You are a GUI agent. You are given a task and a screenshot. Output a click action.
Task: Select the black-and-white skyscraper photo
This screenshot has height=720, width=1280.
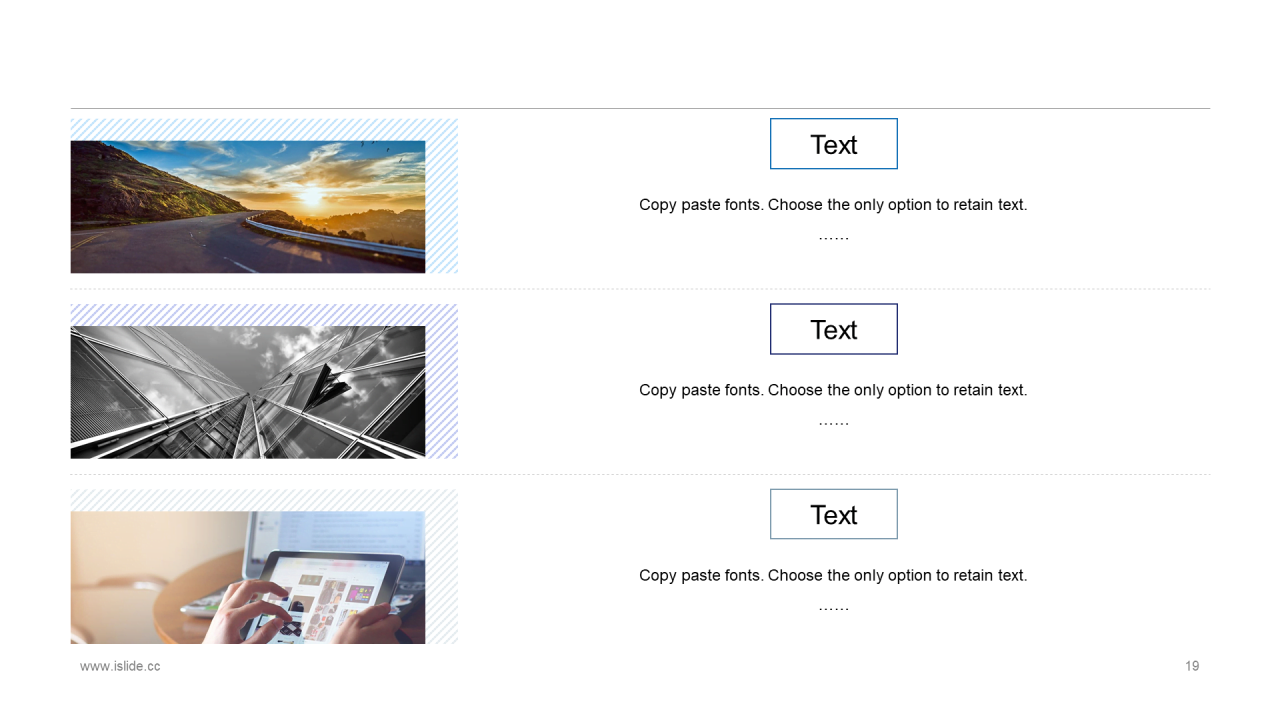(248, 392)
